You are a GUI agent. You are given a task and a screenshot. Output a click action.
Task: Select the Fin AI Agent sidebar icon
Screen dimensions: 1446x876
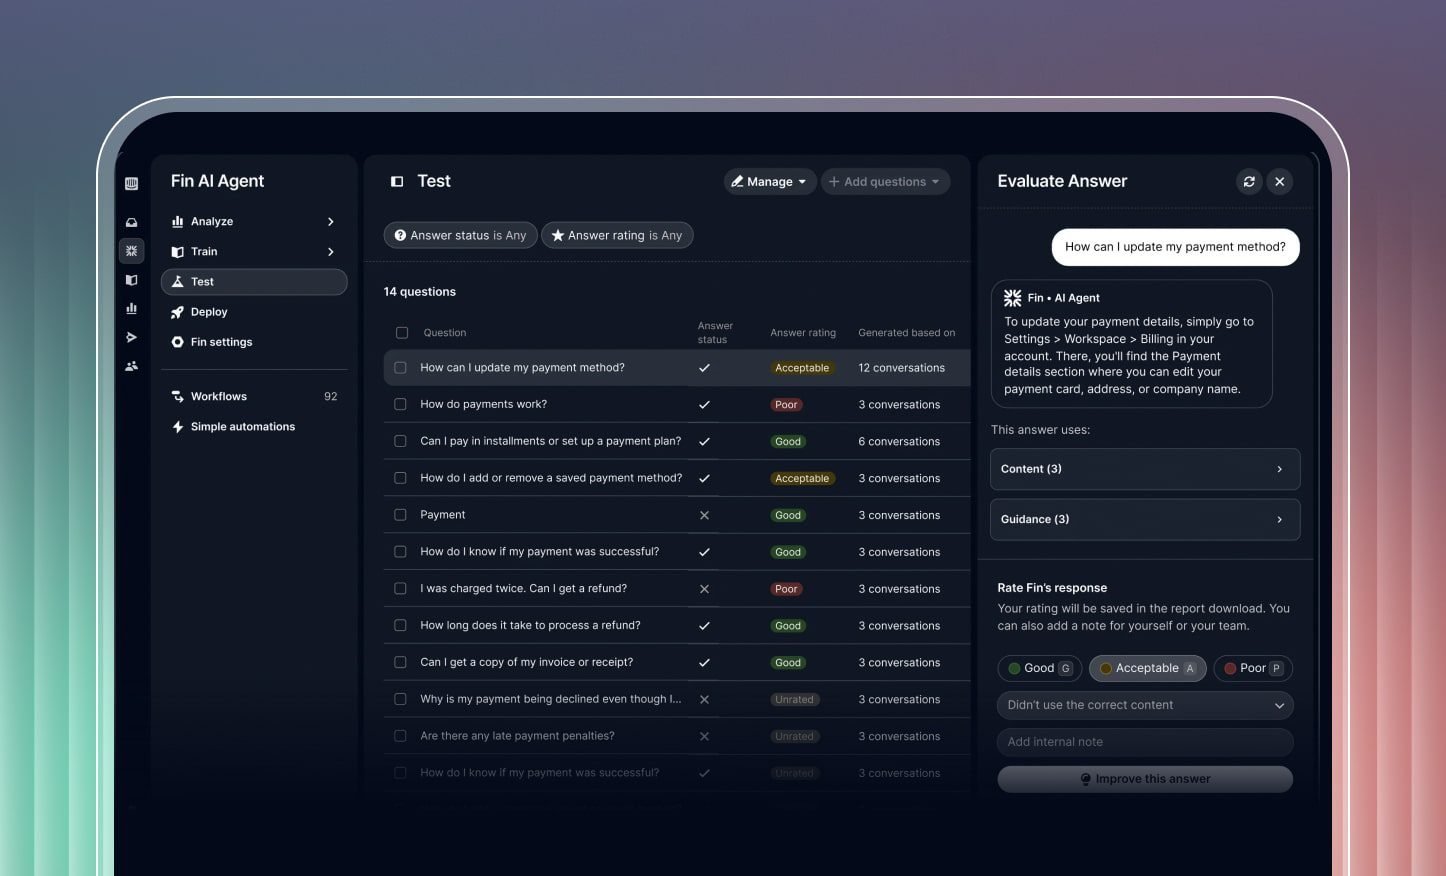point(131,251)
